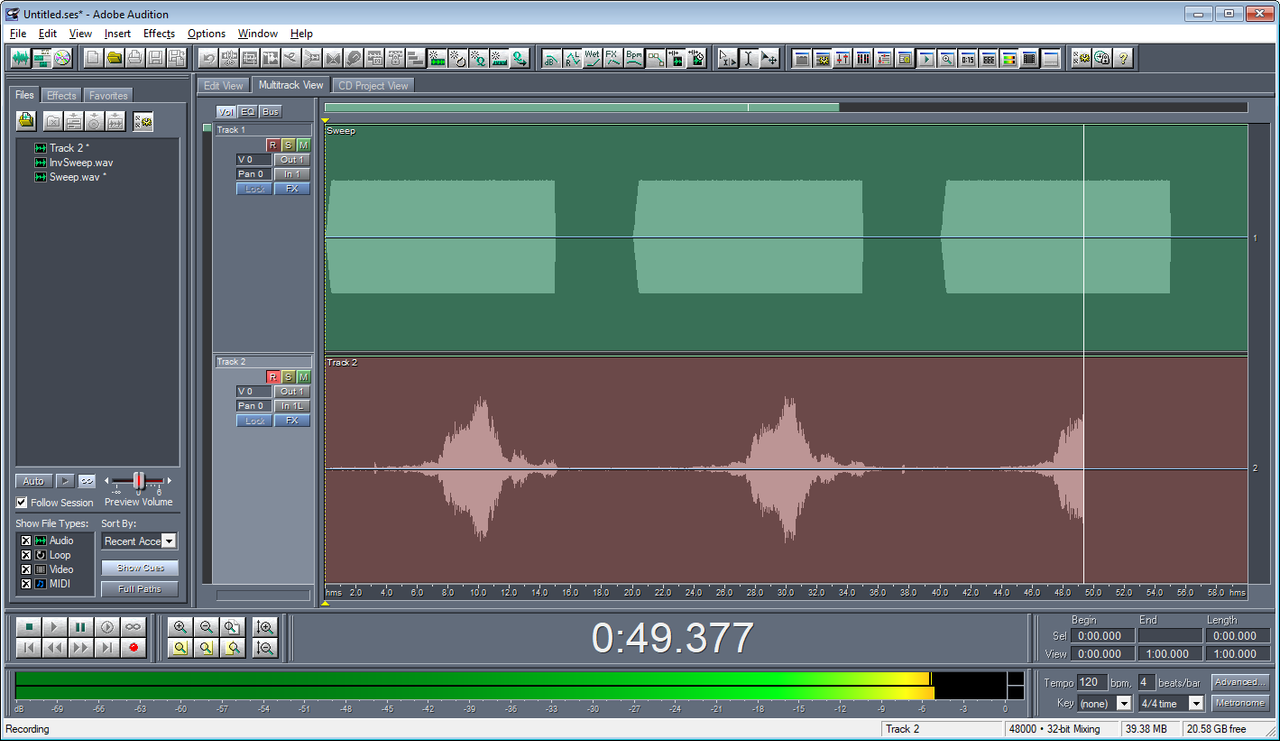The image size is (1280, 741).
Task: Uncheck the Audio file type checkbox
Action: [x=26, y=541]
